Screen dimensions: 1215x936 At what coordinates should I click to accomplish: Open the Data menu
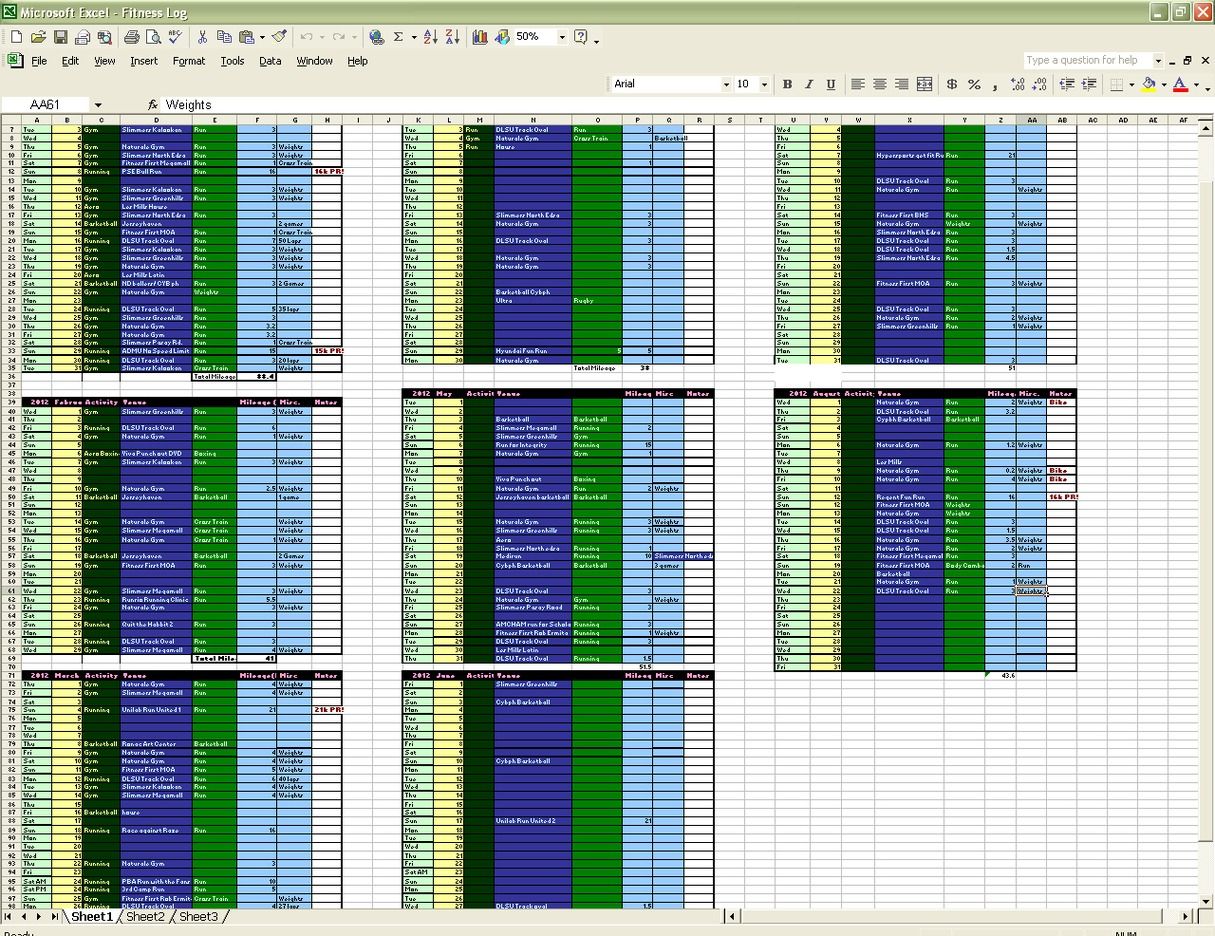[x=270, y=61]
